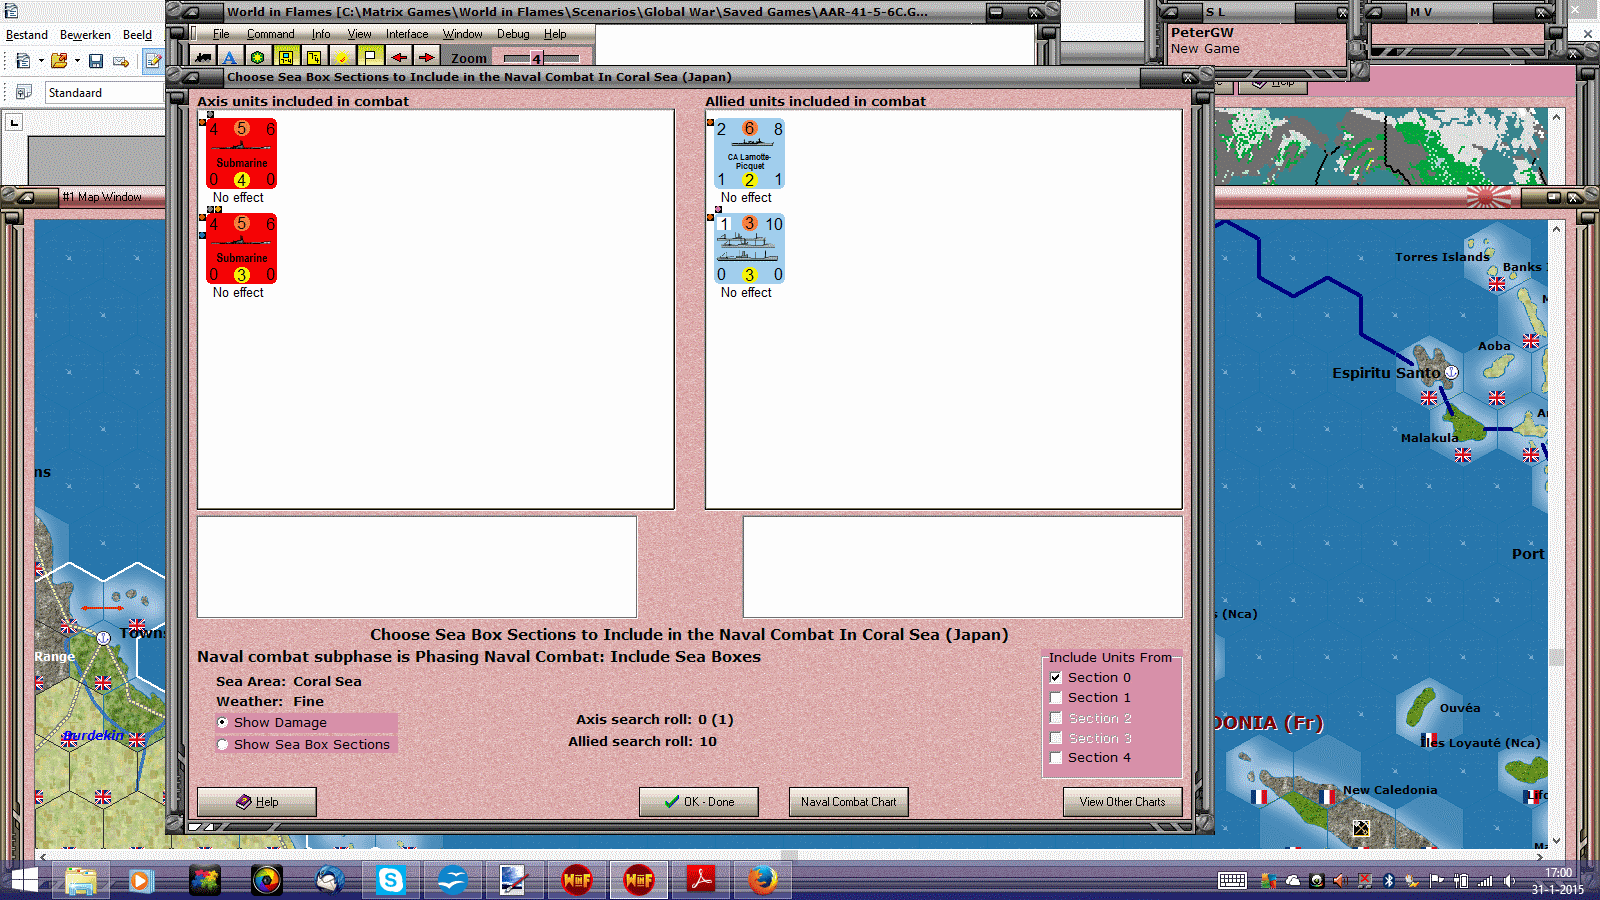Open the Window menu
Screen dimensions: 1600x900
click(463, 34)
